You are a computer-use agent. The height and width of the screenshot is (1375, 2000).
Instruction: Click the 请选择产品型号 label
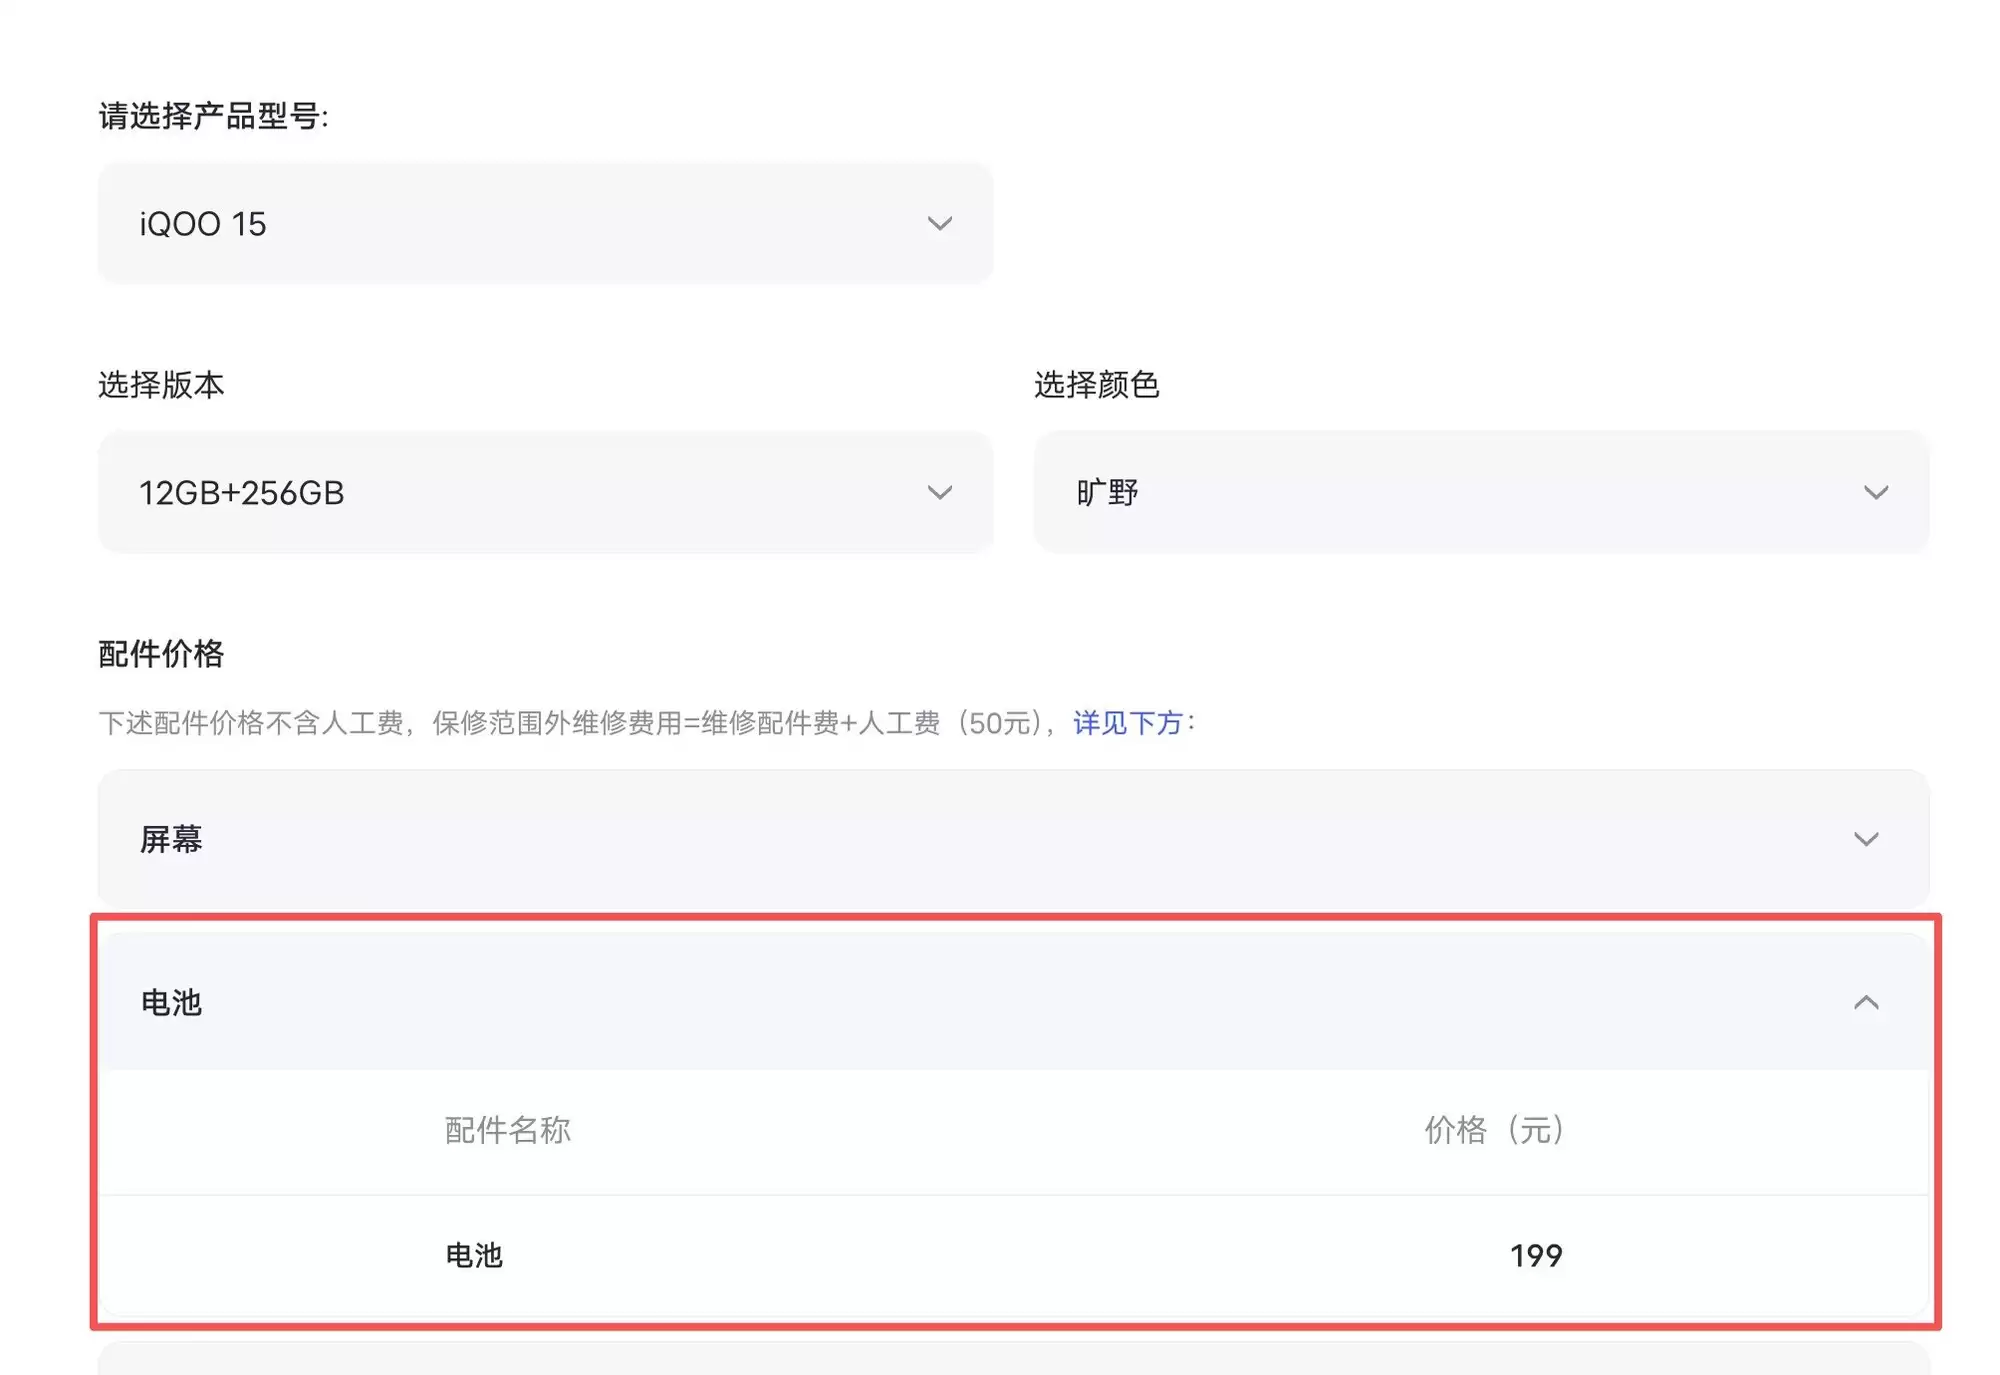[x=213, y=116]
